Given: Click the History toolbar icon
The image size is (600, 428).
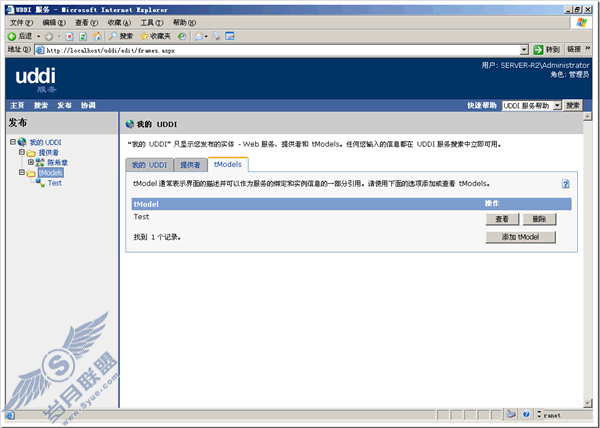Looking at the screenshot, I should 183,36.
